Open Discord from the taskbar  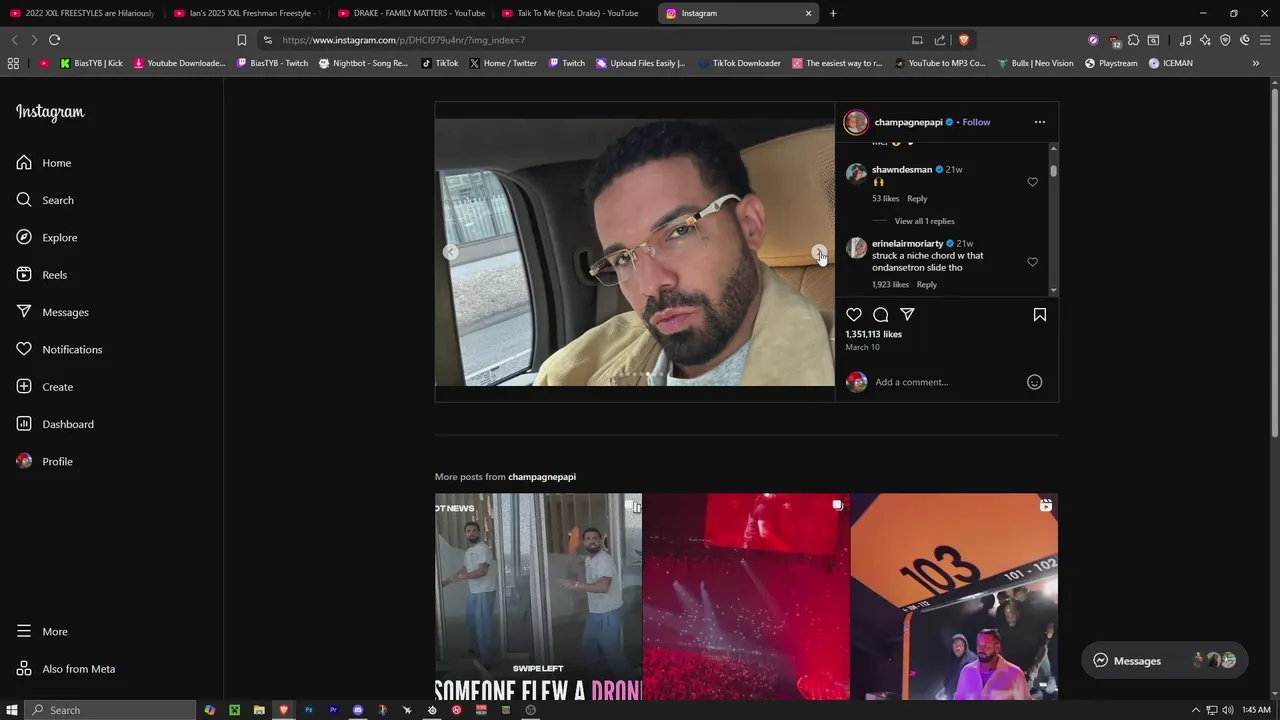click(358, 710)
